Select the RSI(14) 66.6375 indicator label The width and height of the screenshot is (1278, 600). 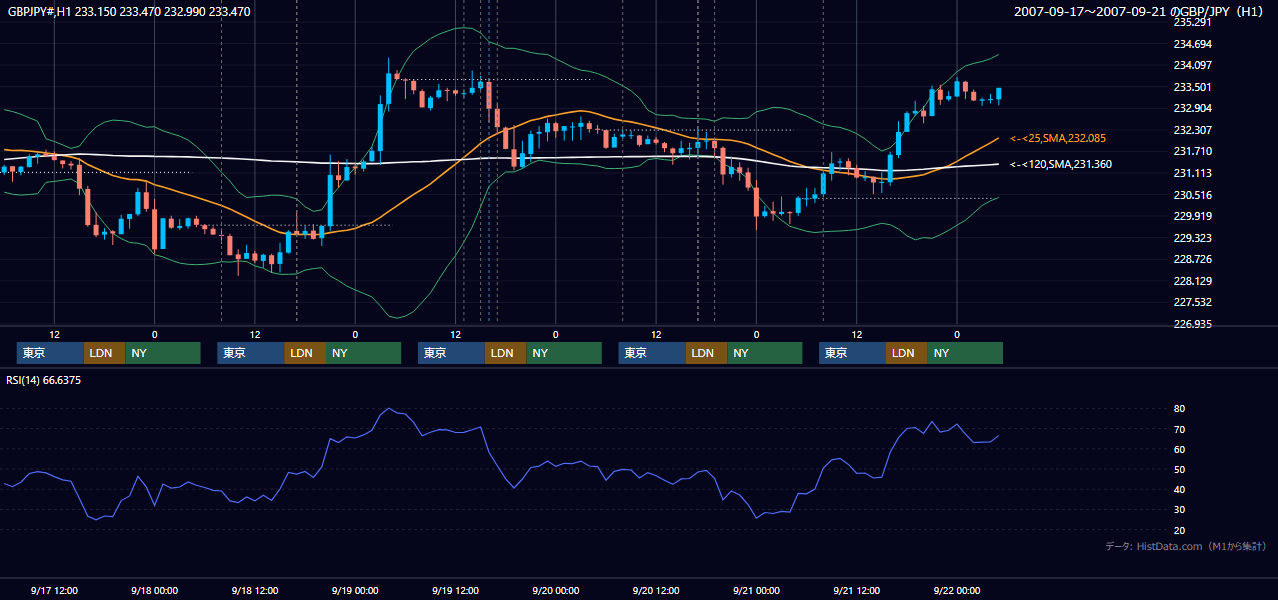[44, 380]
